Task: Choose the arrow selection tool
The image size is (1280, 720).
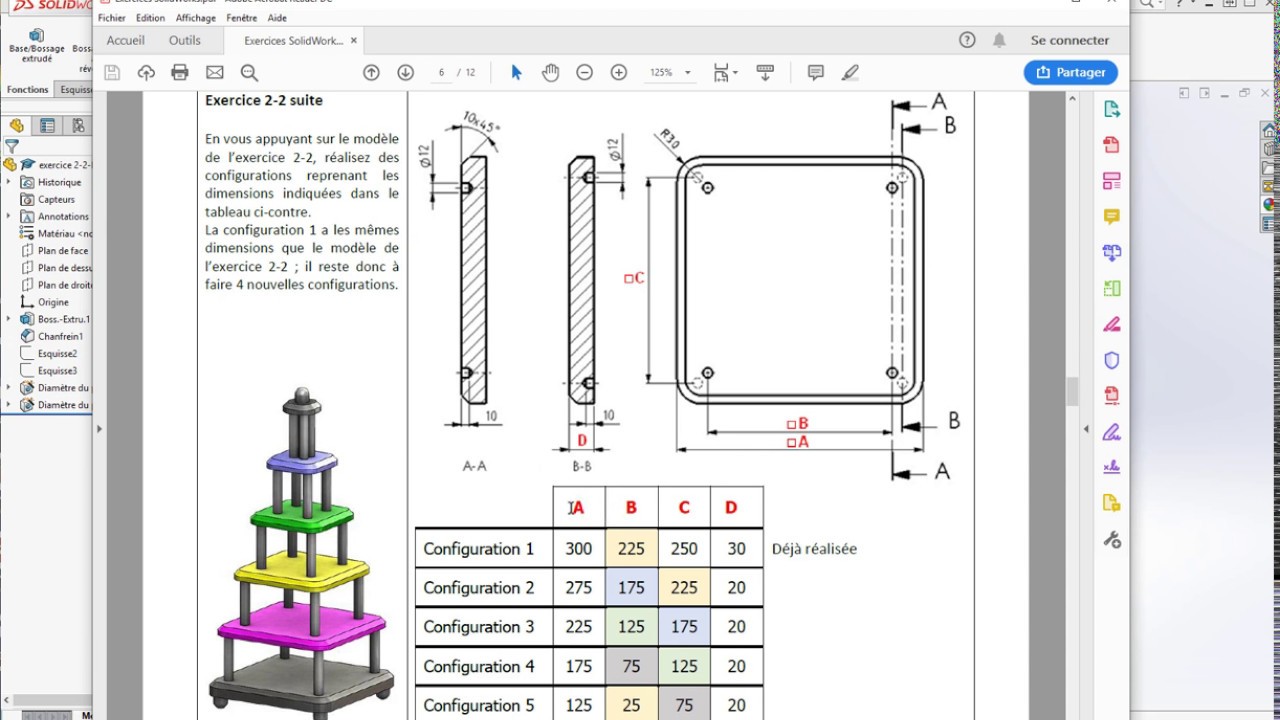Action: coord(516,72)
